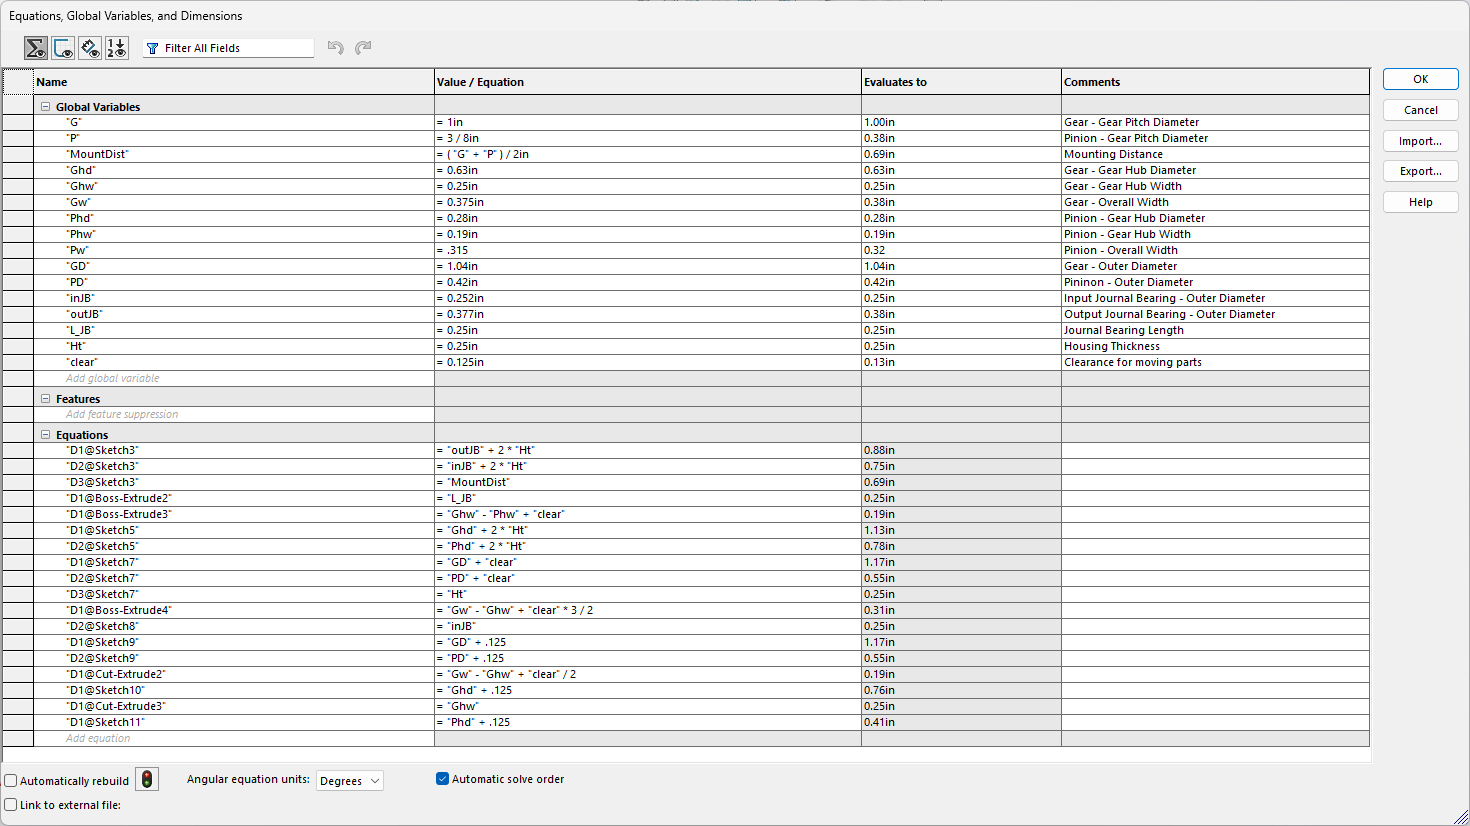Click the Comments column header
The image size is (1470, 826).
[x=1215, y=82]
